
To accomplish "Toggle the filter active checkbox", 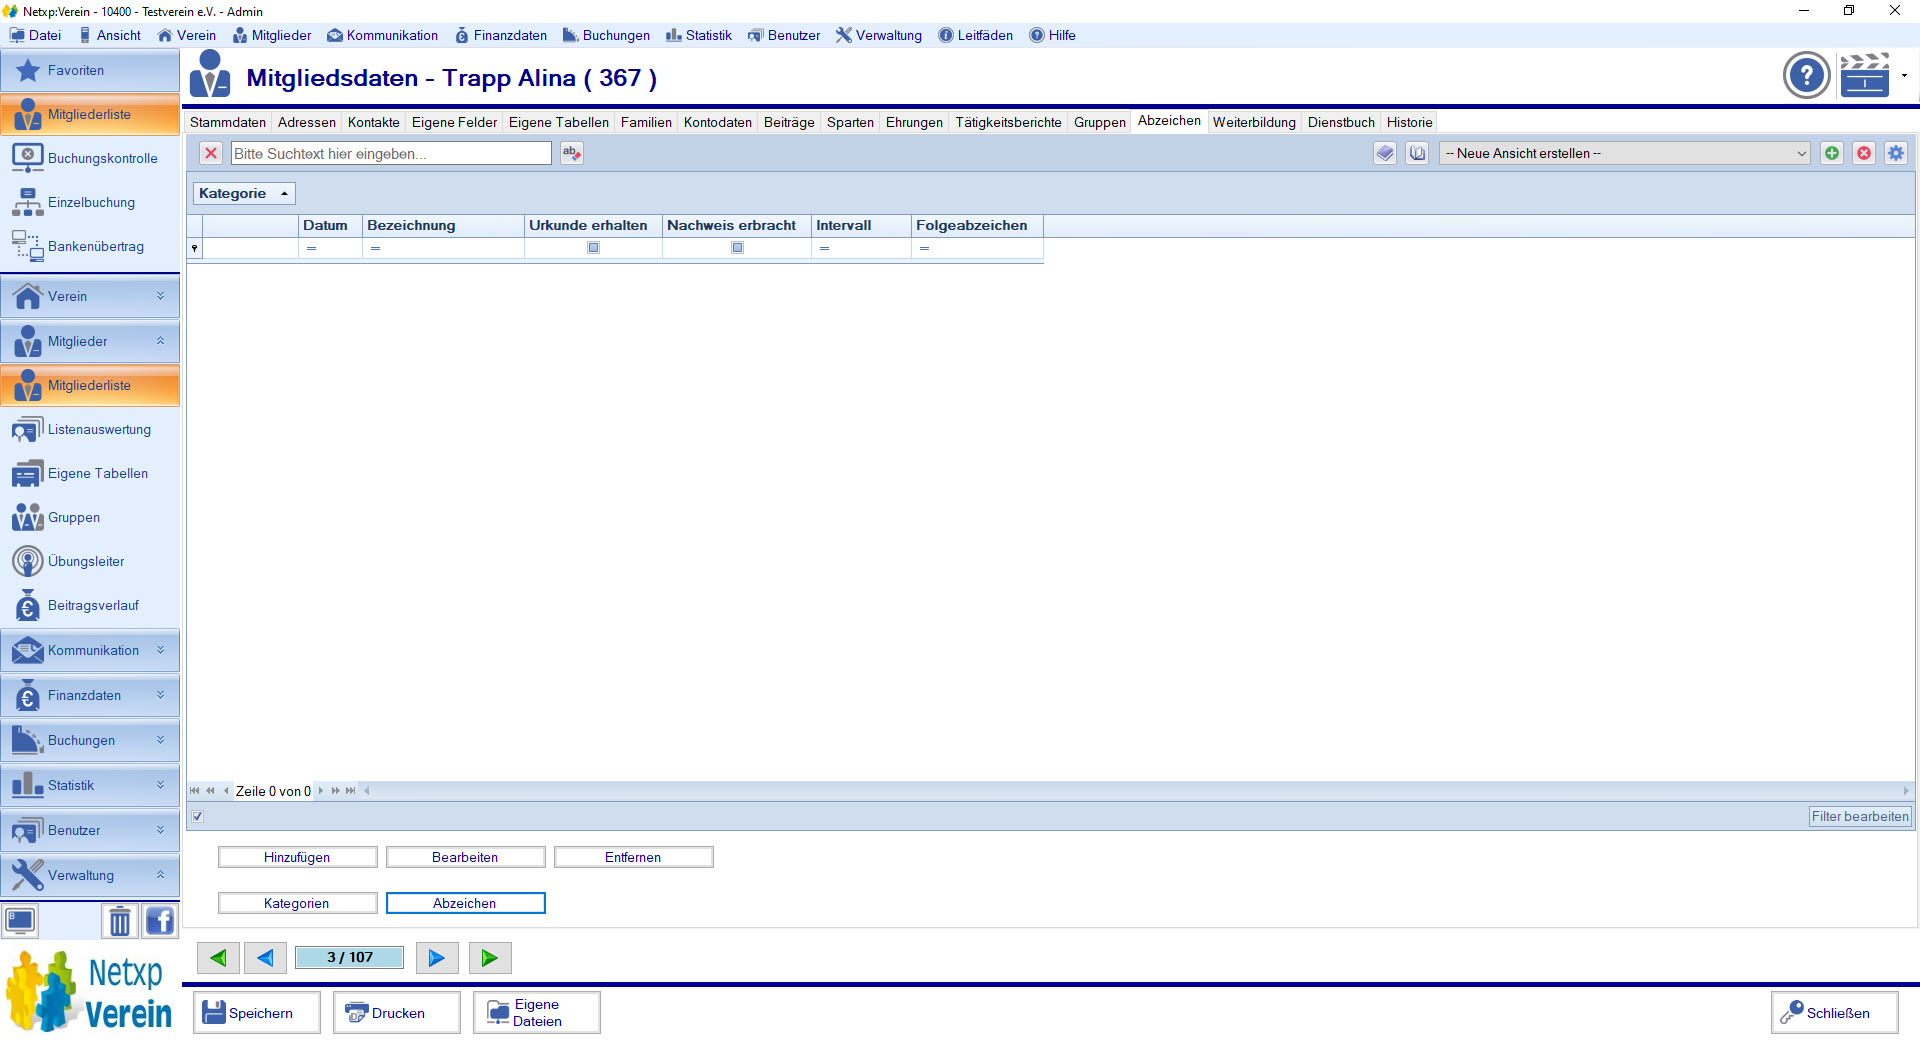I will [x=198, y=816].
